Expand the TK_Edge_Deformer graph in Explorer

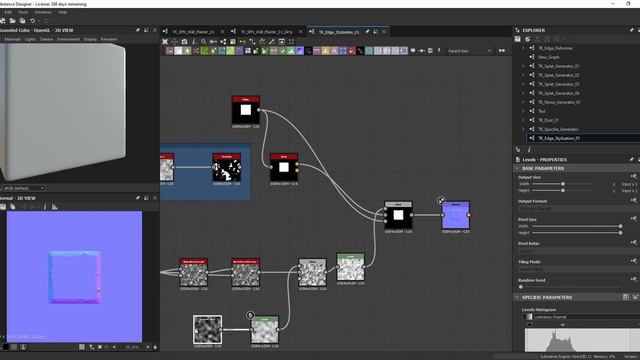523,48
